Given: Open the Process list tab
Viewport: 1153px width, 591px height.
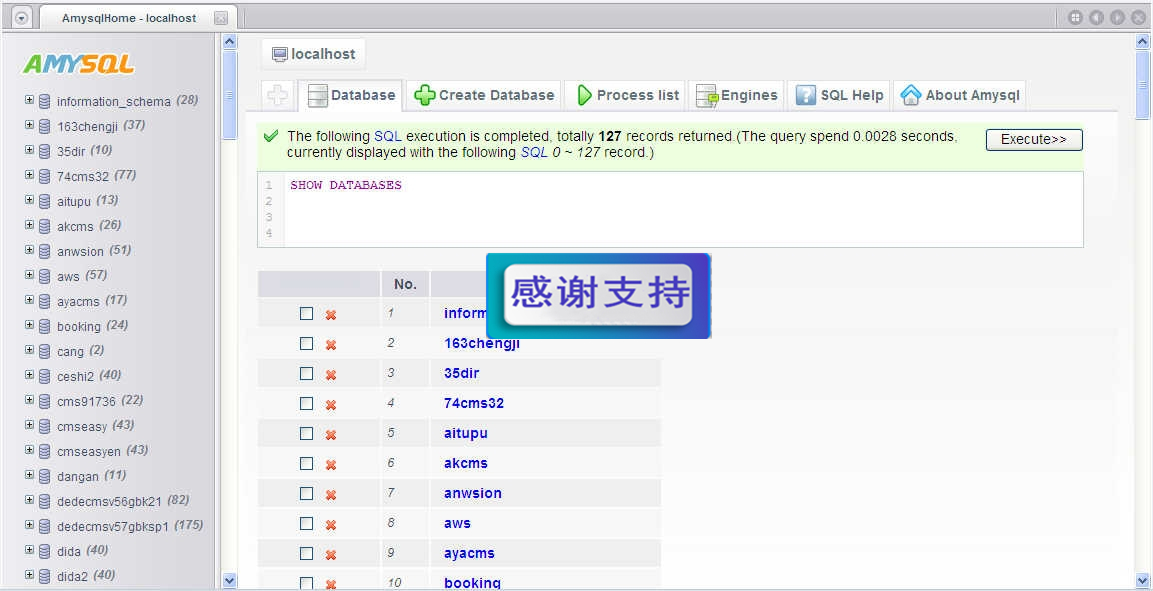Looking at the screenshot, I should tap(625, 96).
